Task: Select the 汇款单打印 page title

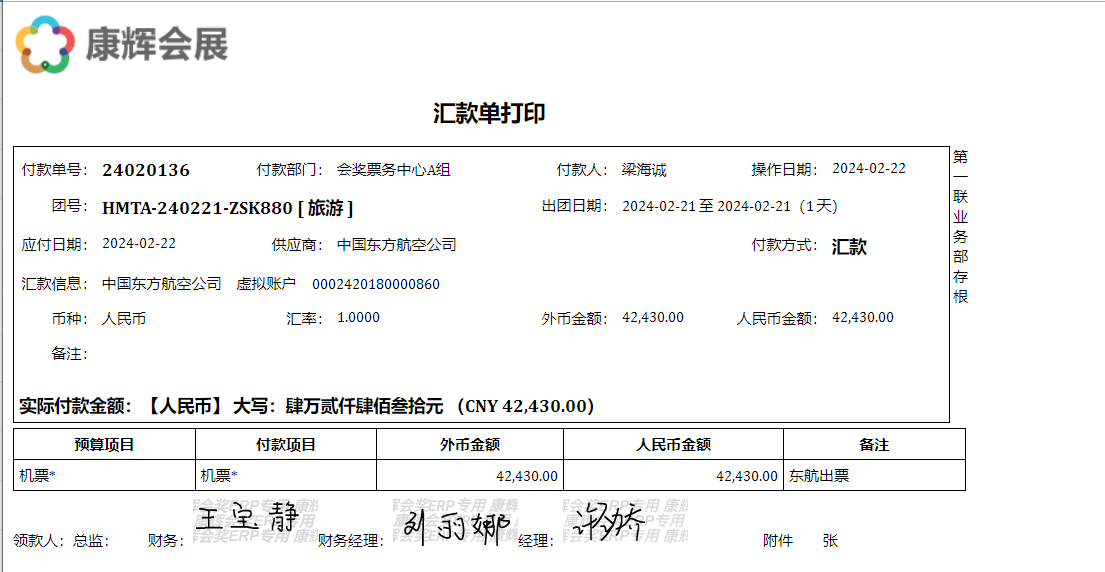Action: (x=489, y=113)
